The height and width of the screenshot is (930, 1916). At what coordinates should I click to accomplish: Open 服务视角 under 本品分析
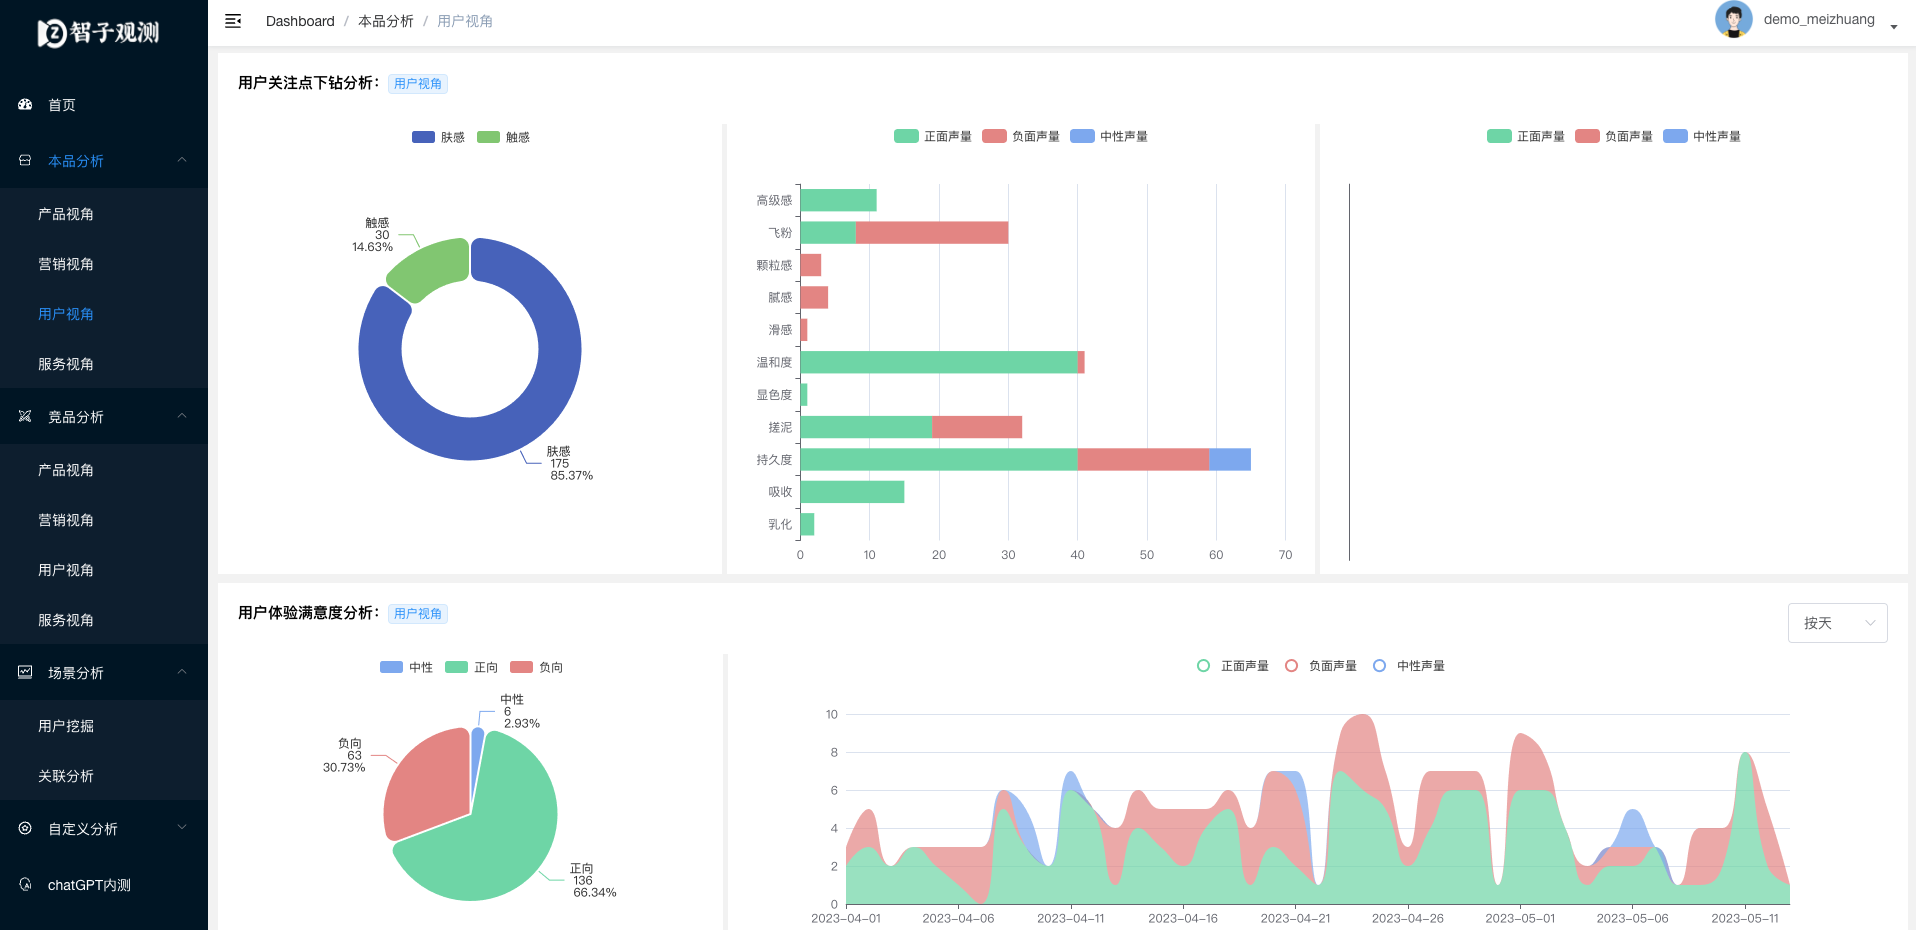click(66, 364)
